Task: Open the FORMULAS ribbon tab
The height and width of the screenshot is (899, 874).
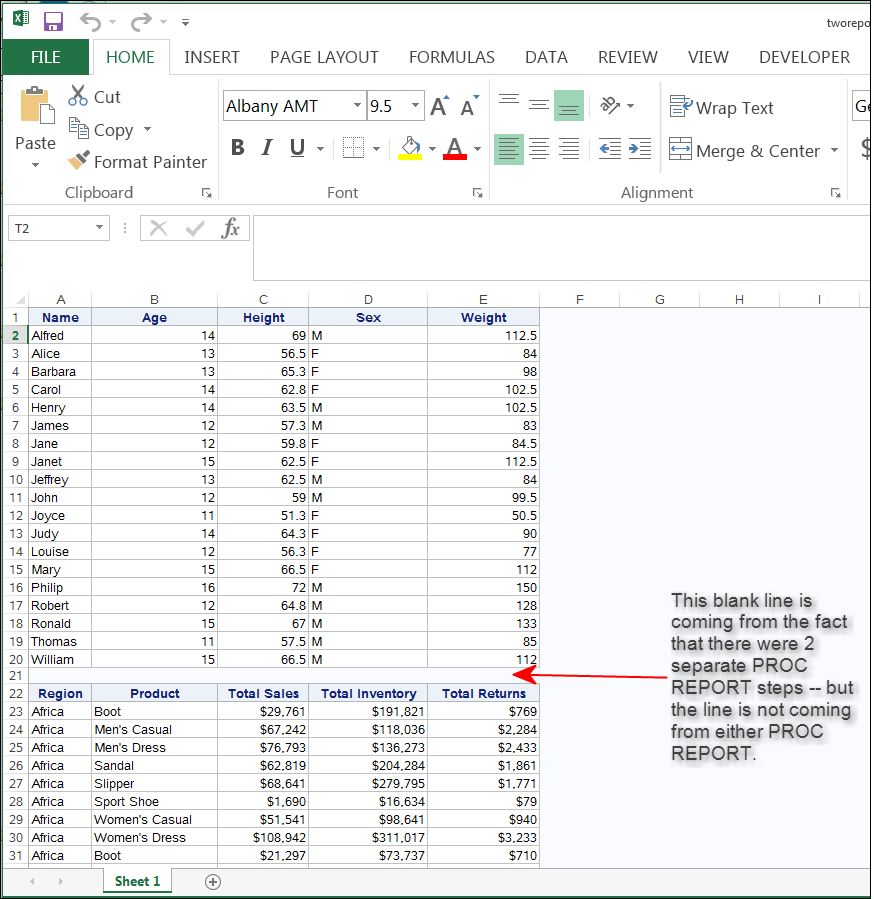Action: click(451, 57)
